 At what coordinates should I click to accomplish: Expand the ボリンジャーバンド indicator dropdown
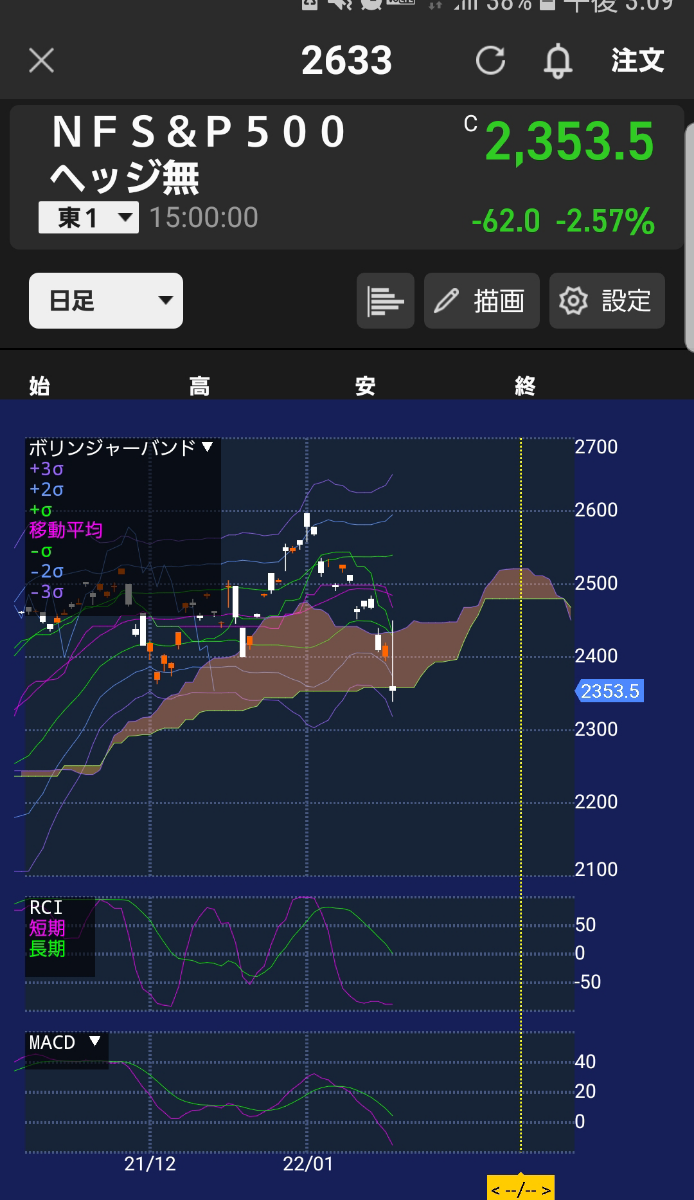[121, 448]
